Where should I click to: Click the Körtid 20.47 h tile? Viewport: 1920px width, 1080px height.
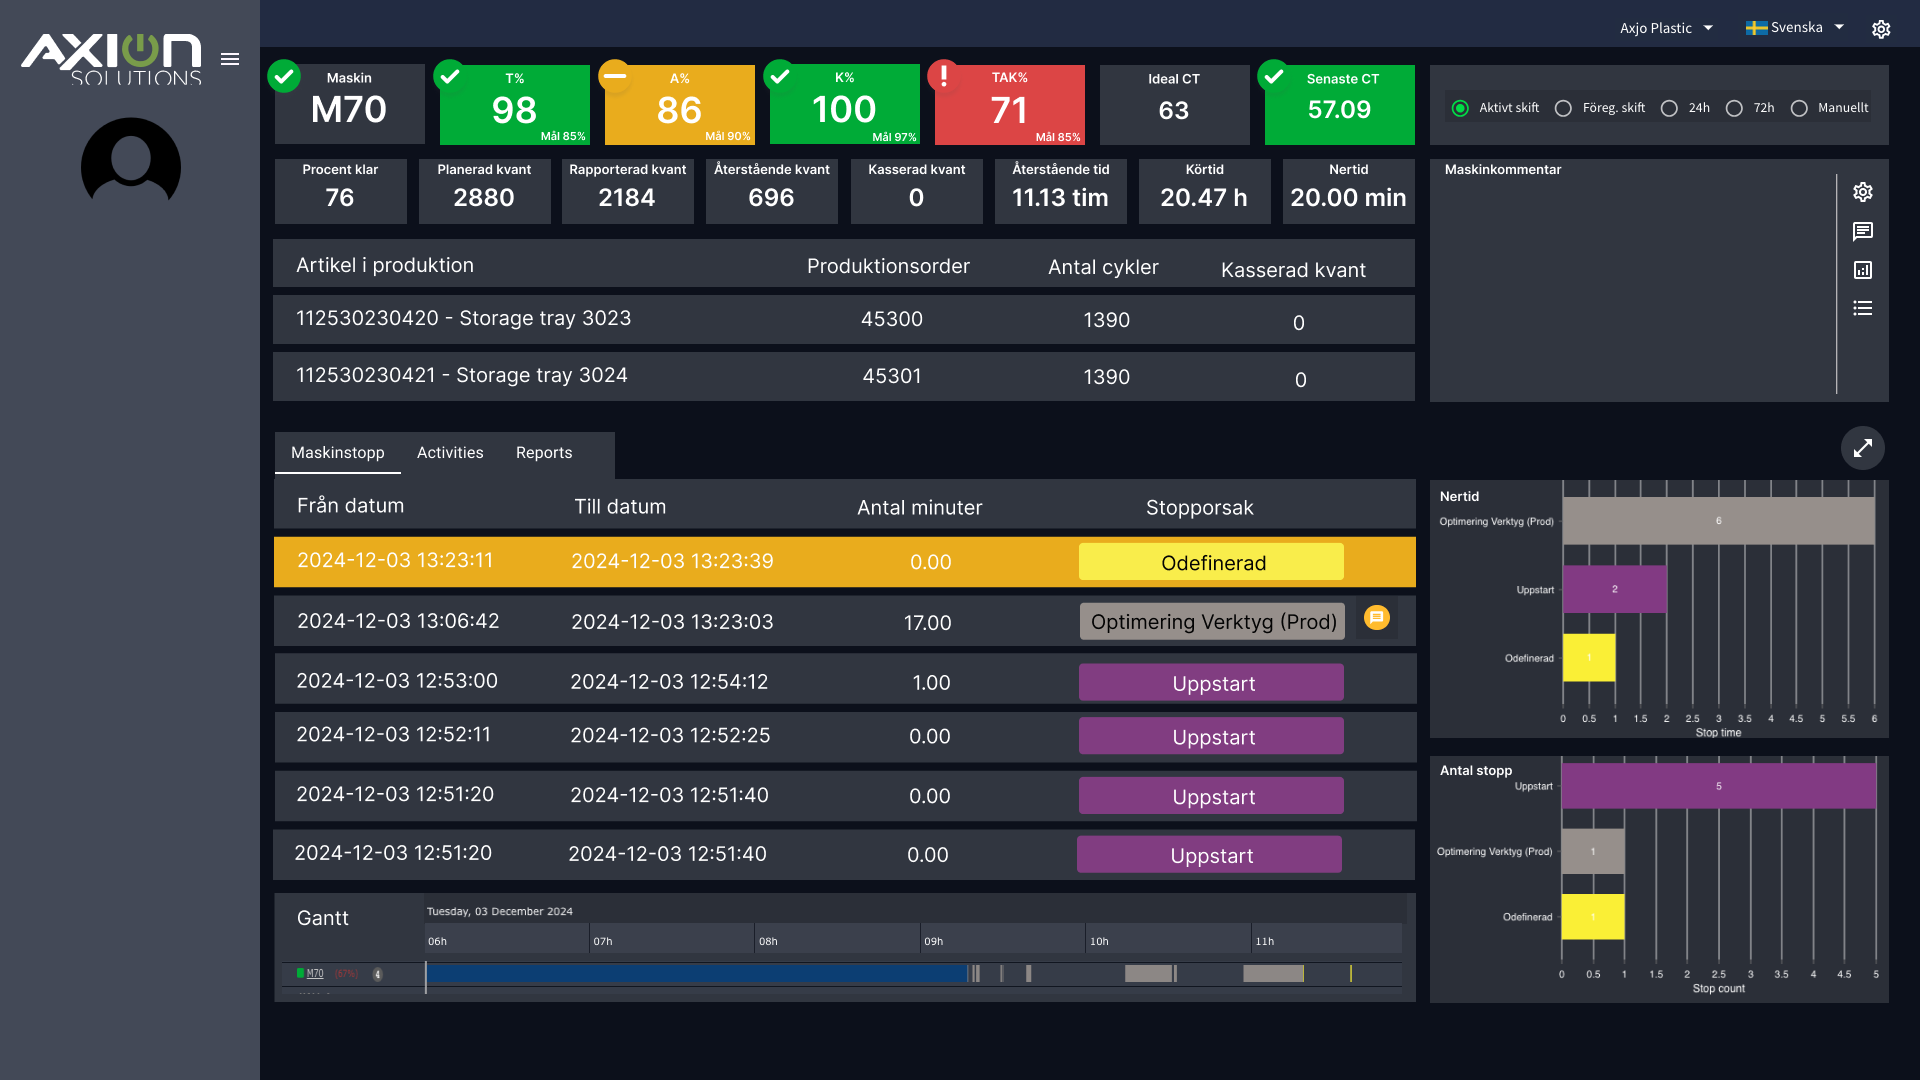click(x=1204, y=191)
